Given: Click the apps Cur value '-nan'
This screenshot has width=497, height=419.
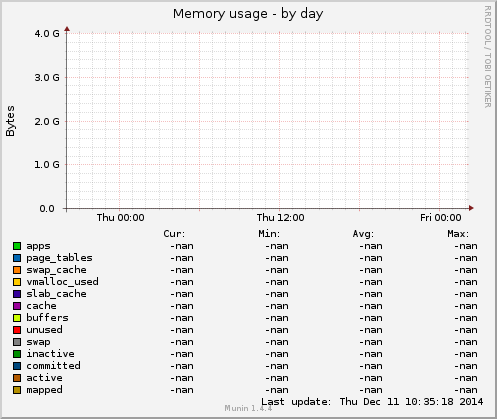Looking at the screenshot, I should [182, 246].
